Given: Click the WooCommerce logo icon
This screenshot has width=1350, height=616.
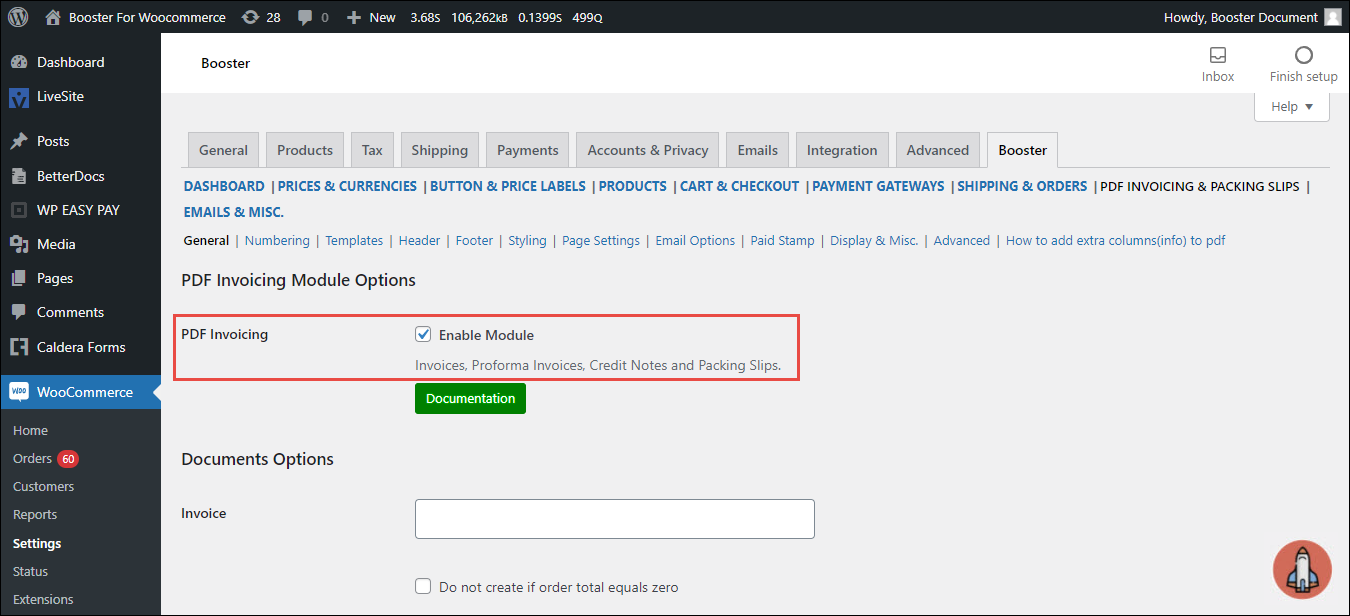Looking at the screenshot, I should (x=19, y=392).
